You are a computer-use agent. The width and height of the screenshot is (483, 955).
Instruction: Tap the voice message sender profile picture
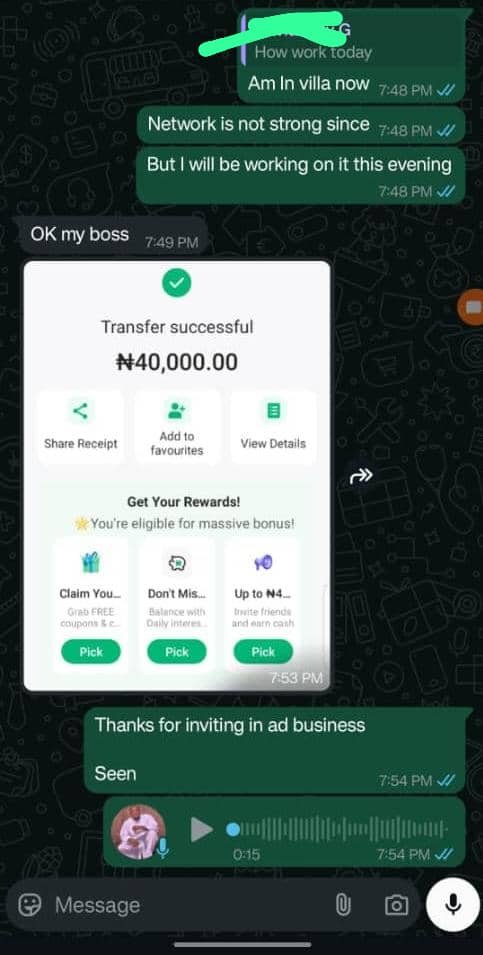pos(139,831)
